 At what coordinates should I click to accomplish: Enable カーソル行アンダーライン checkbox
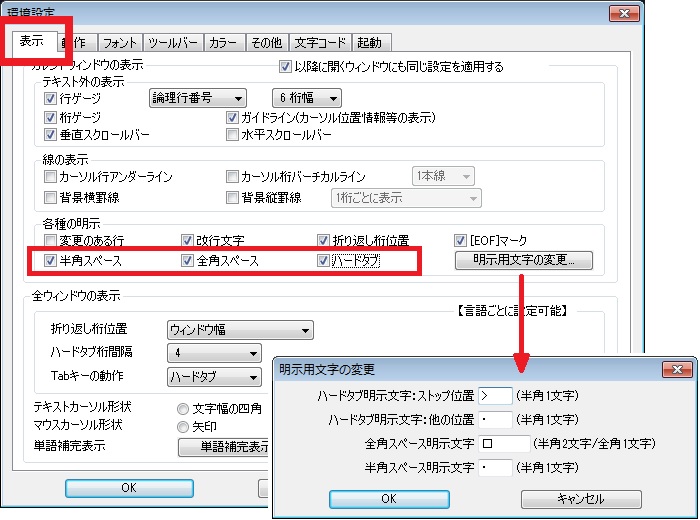point(51,176)
